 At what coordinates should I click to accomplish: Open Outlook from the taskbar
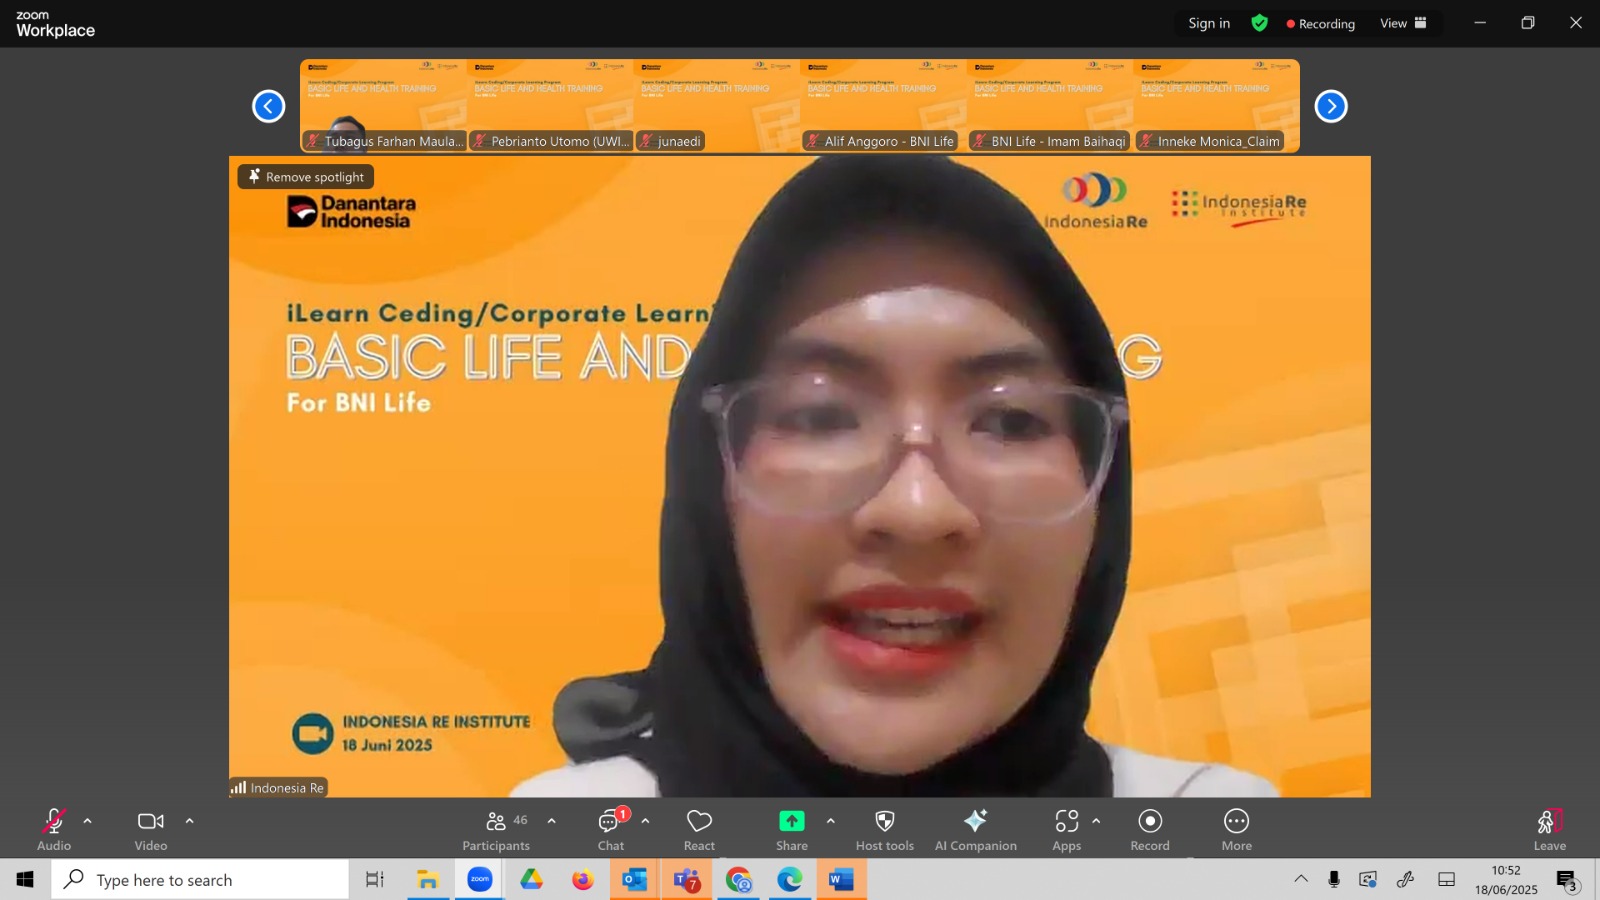[635, 880]
